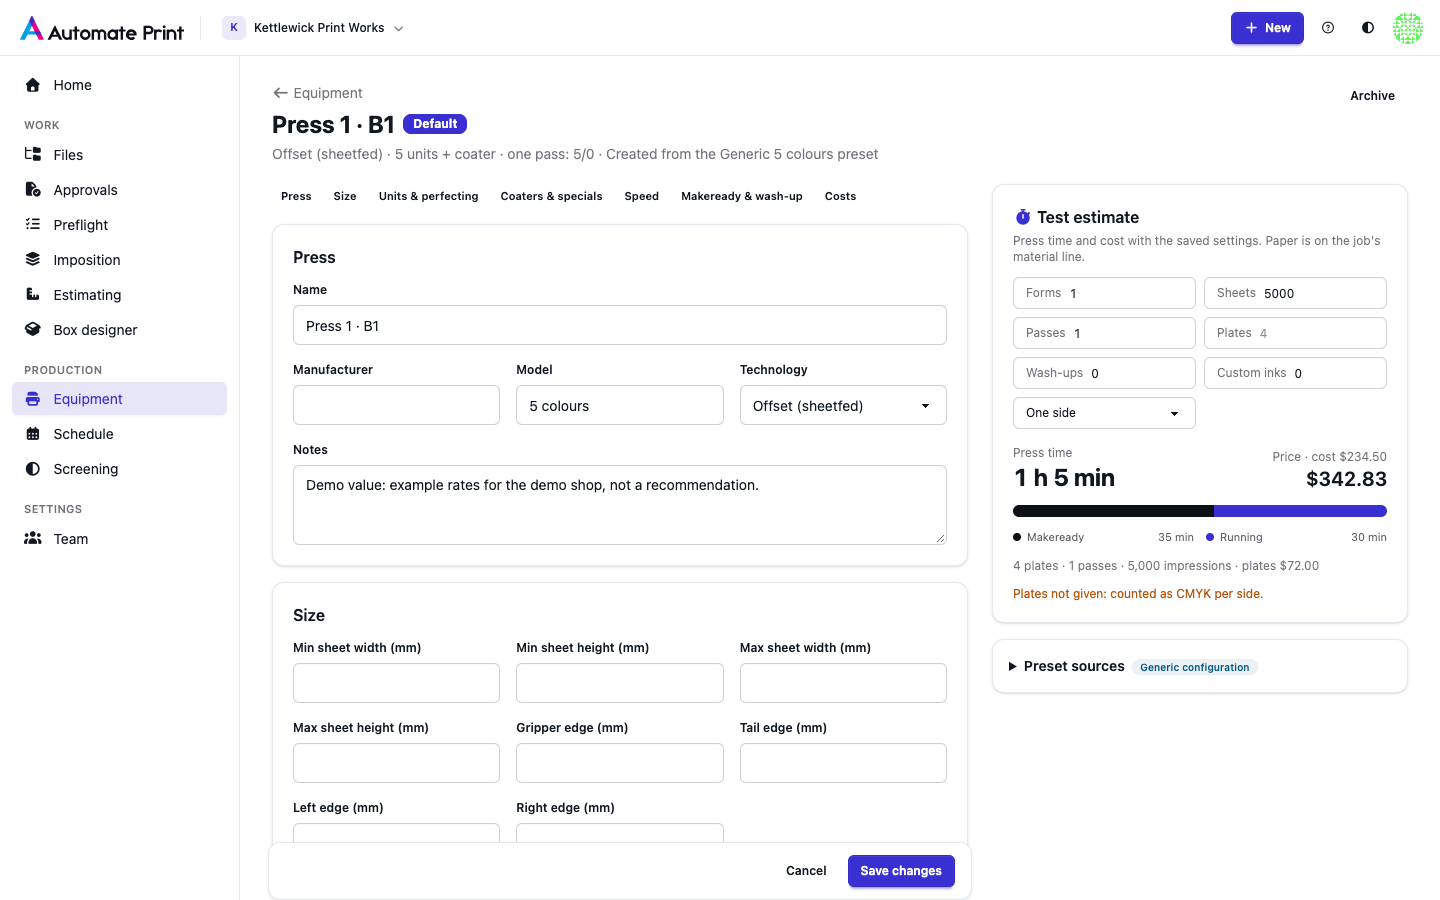Screen dimensions: 1440x900
Task: Open Approvals via its sidebar icon
Action: click(x=33, y=190)
